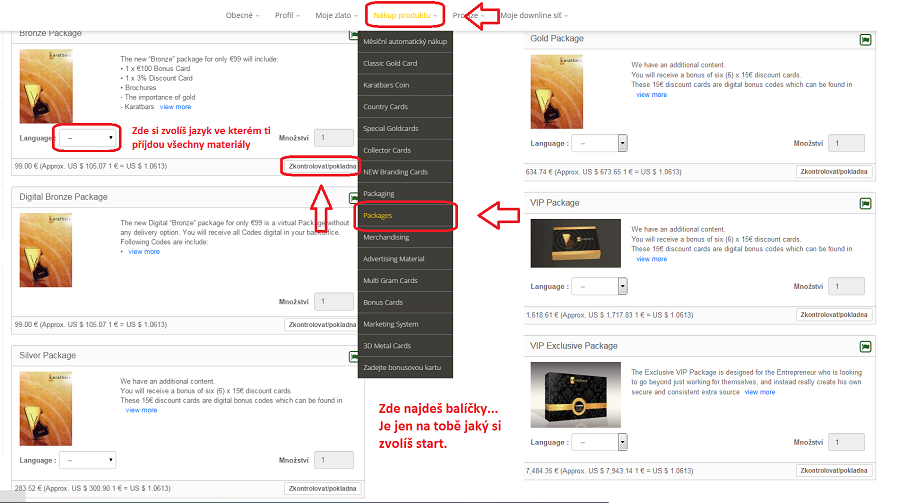Click Množství quantity field for Bronze Package
Screen dimensions: 900x503
pyautogui.click(x=334, y=138)
